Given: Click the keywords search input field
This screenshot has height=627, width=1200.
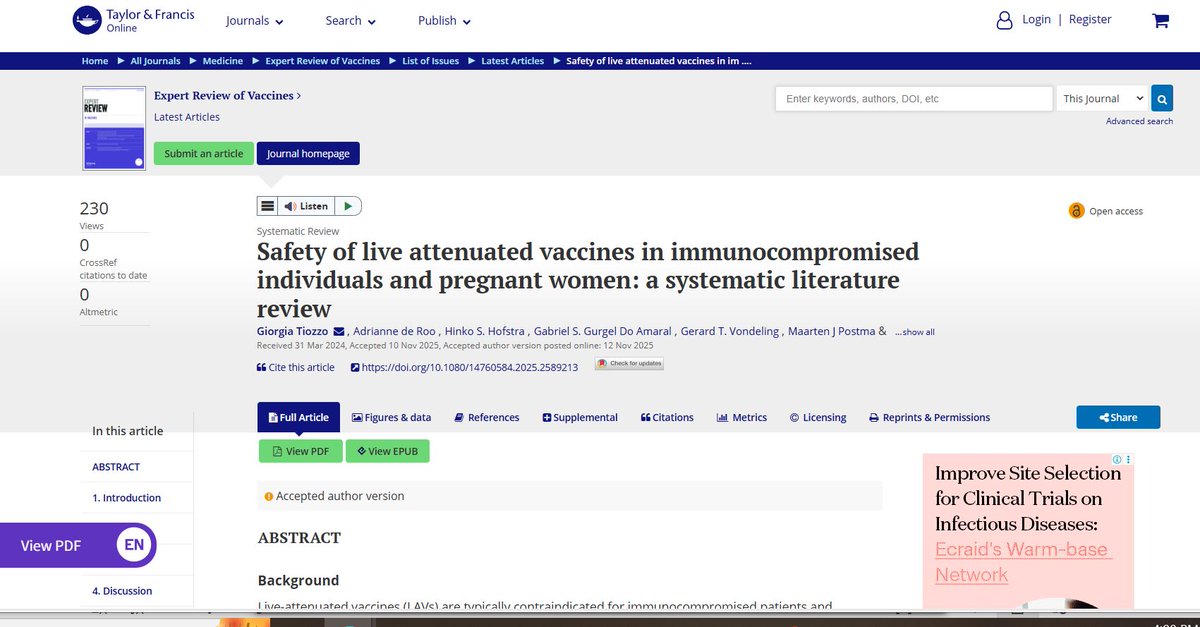Looking at the screenshot, I should coord(914,99).
